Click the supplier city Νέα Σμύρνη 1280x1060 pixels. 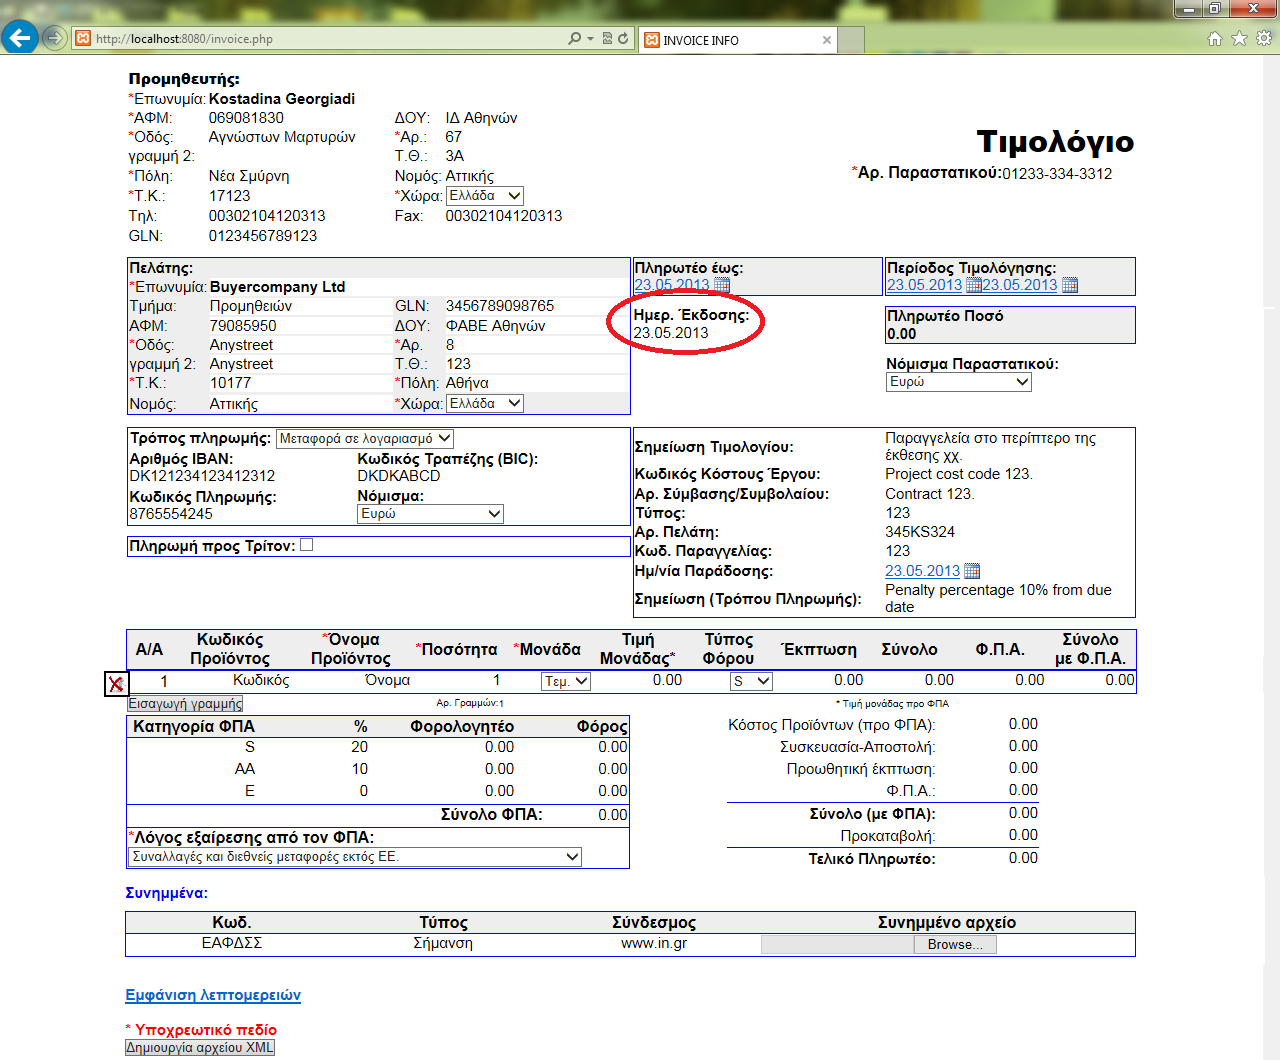249,176
